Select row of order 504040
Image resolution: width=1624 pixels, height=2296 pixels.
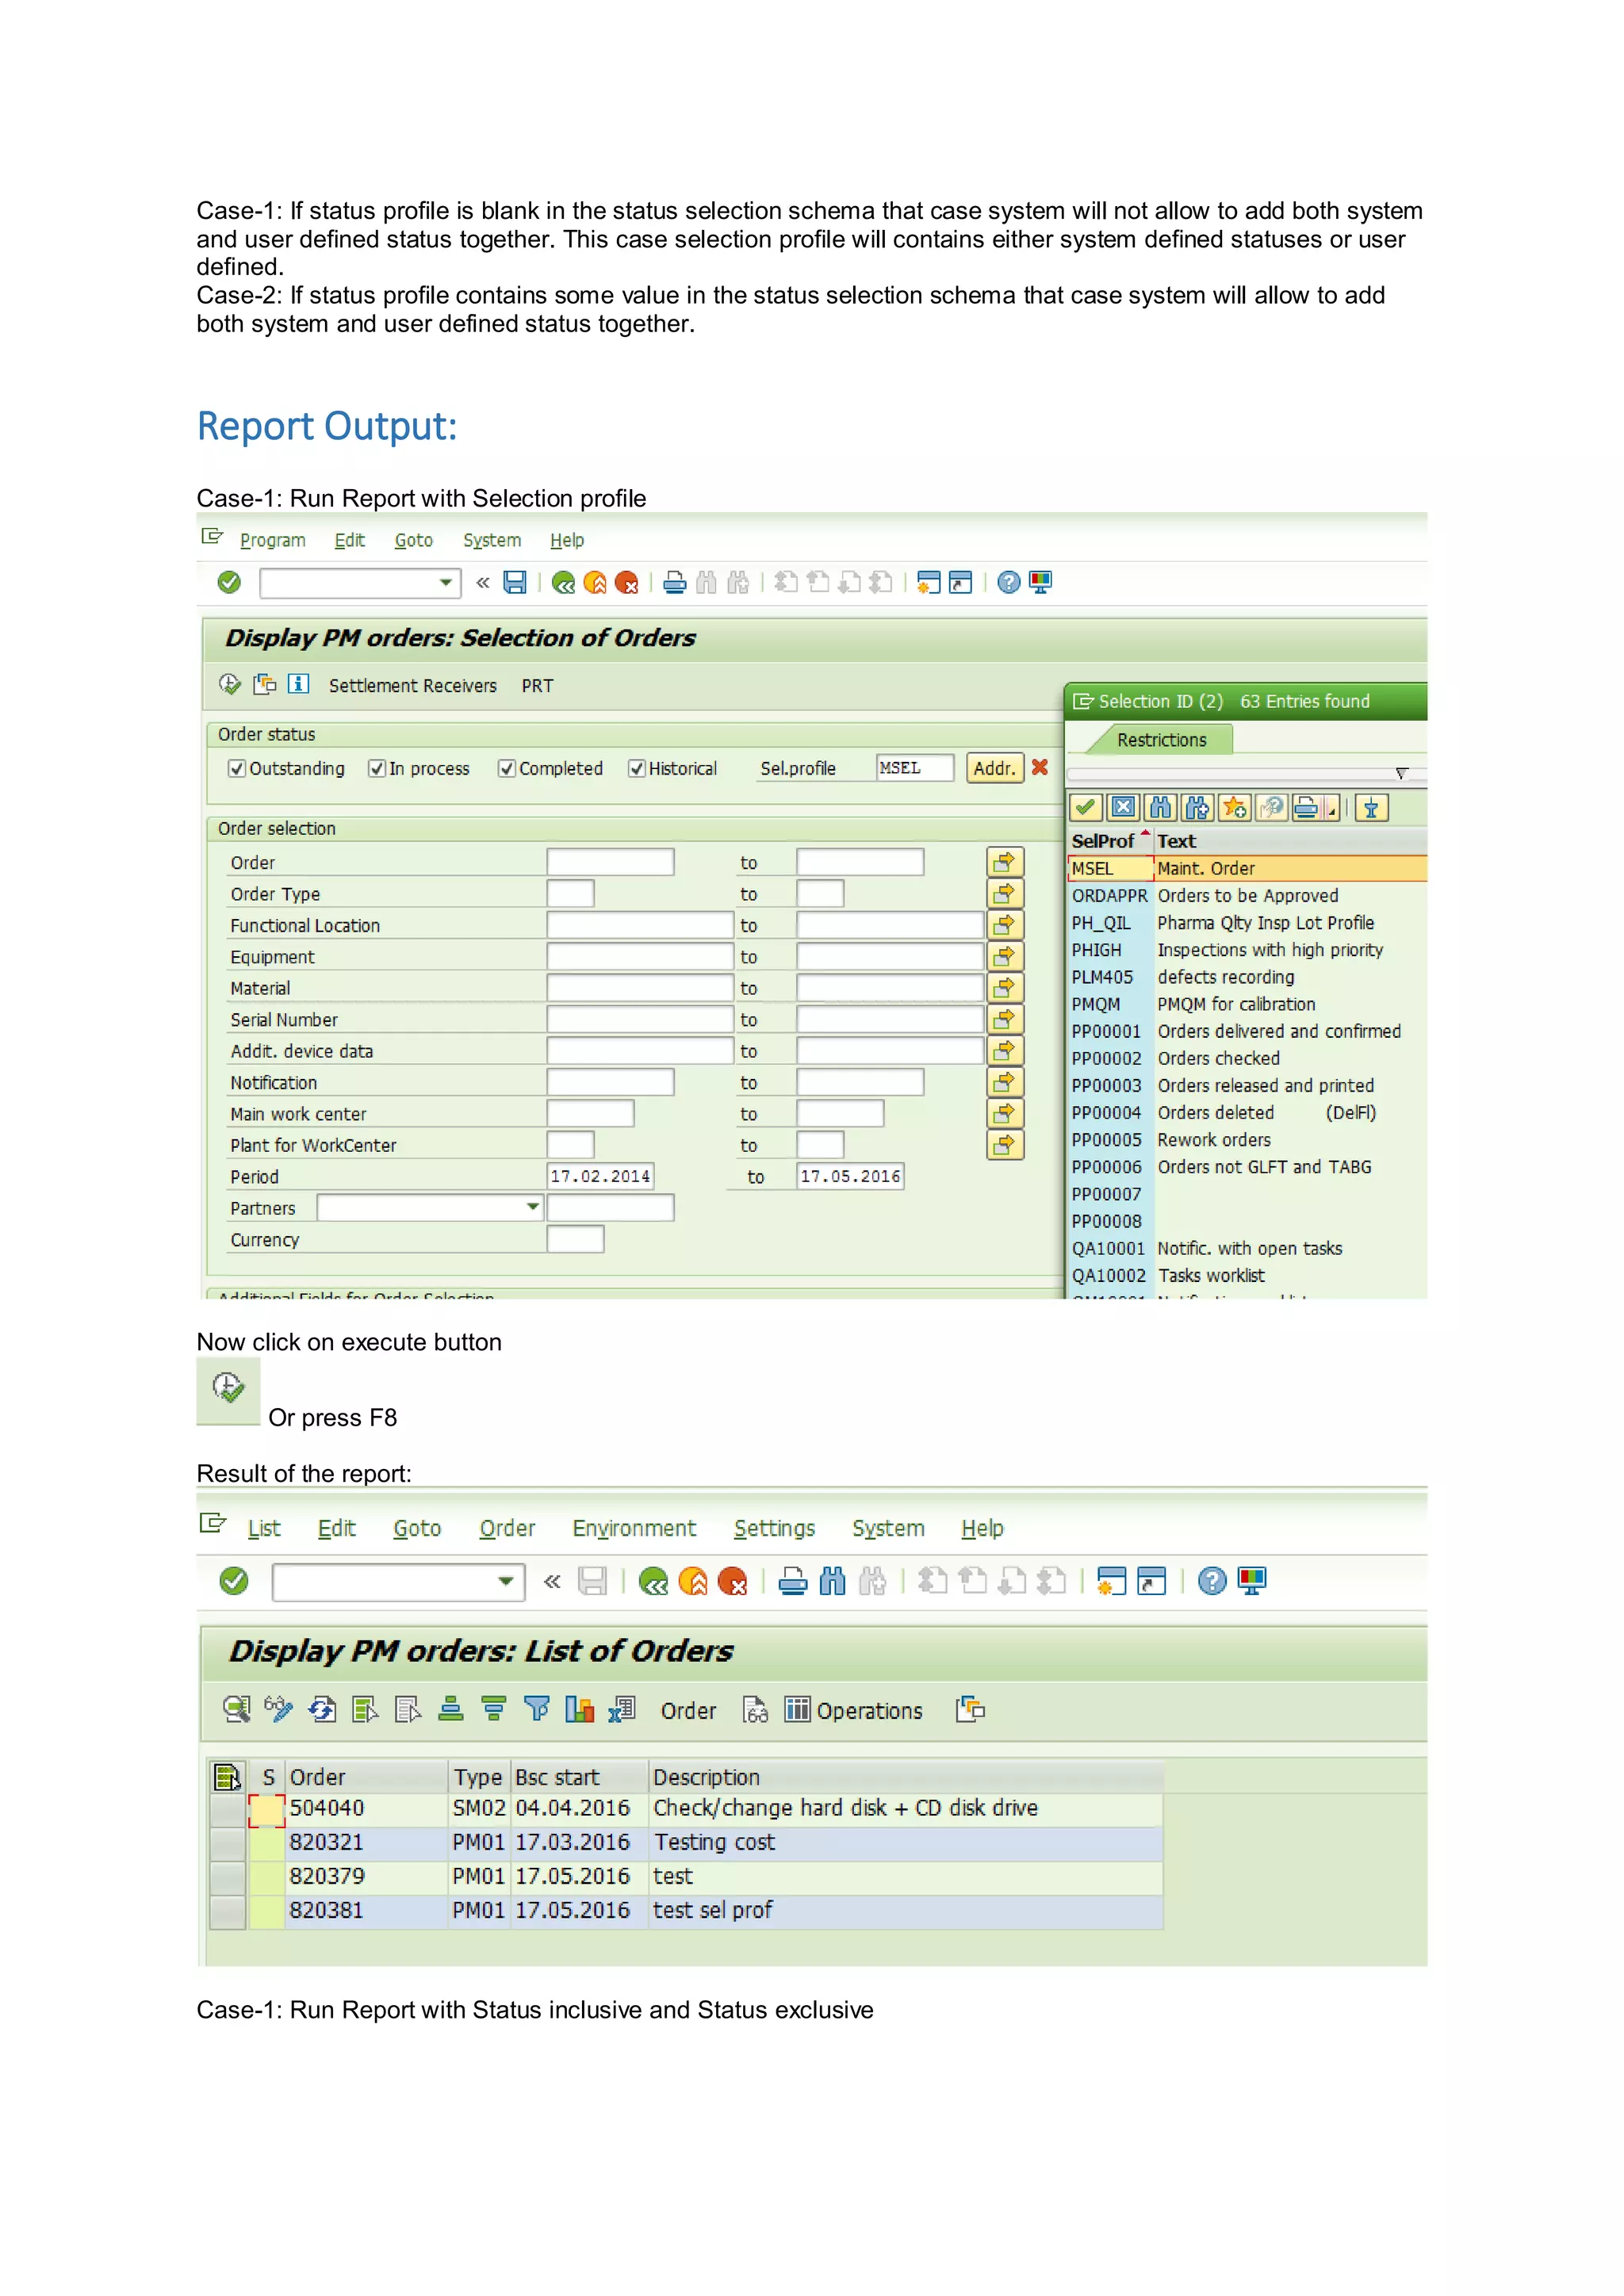tap(228, 1809)
